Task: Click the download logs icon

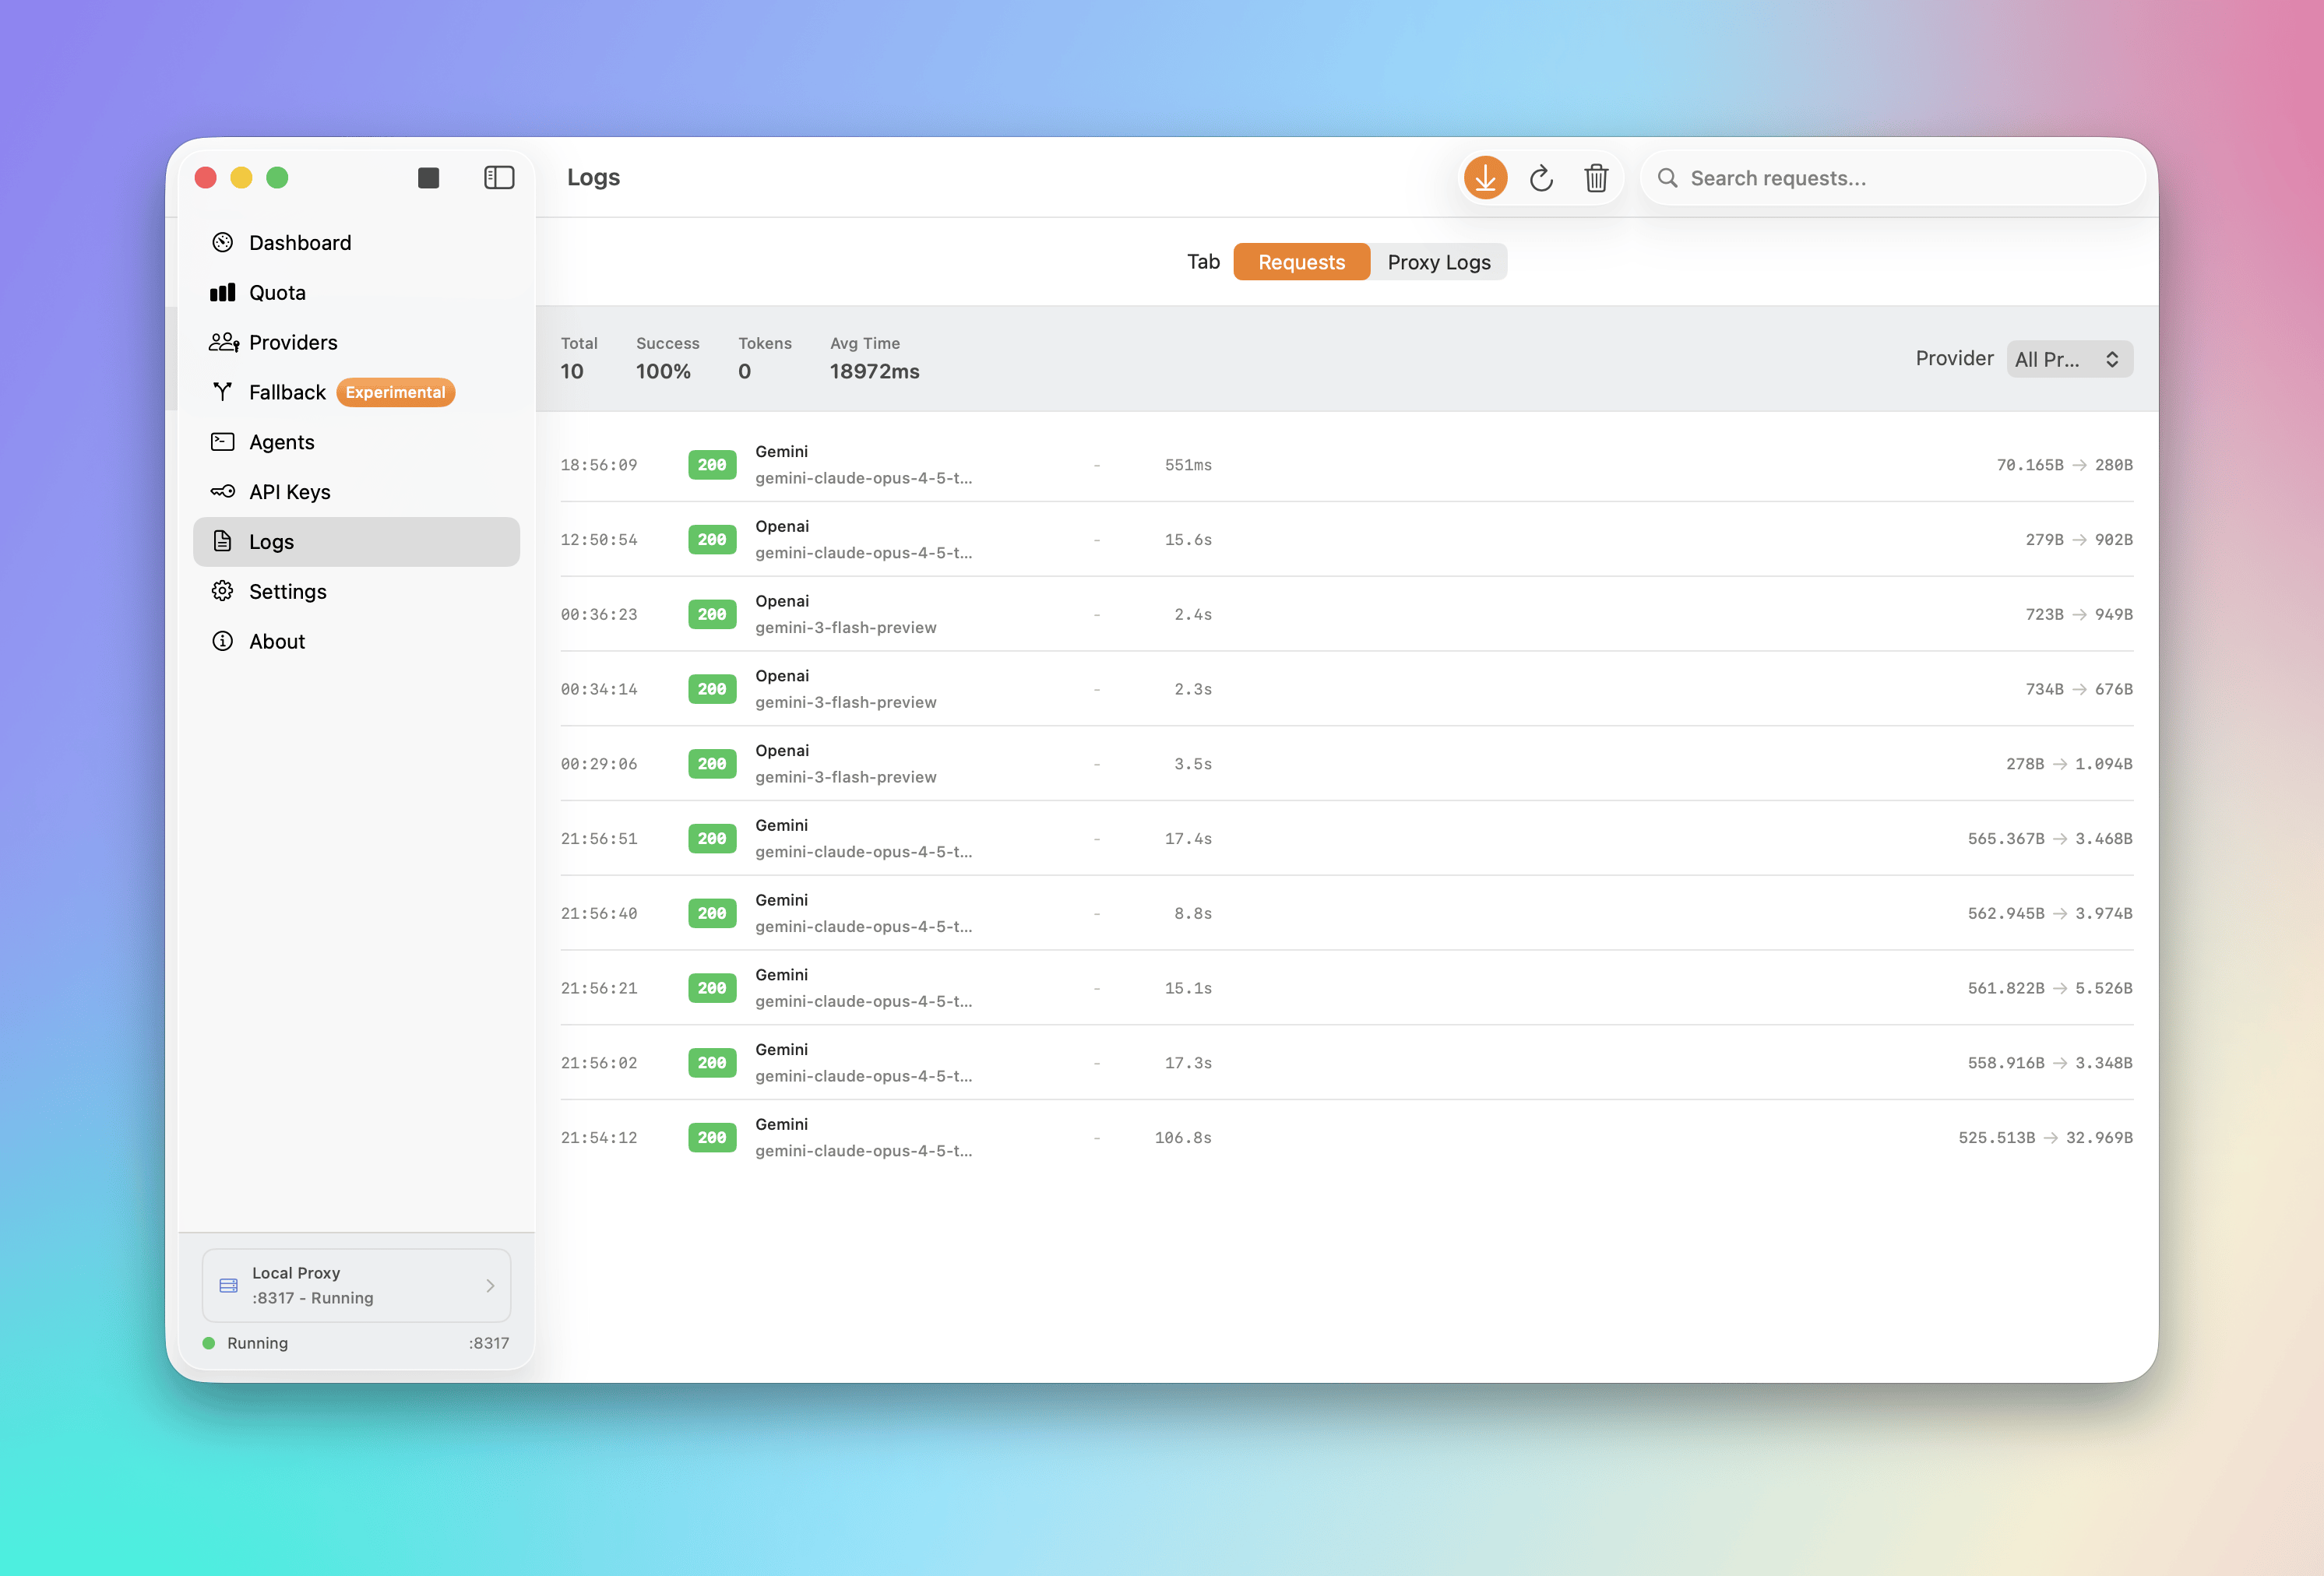Action: (x=1485, y=178)
